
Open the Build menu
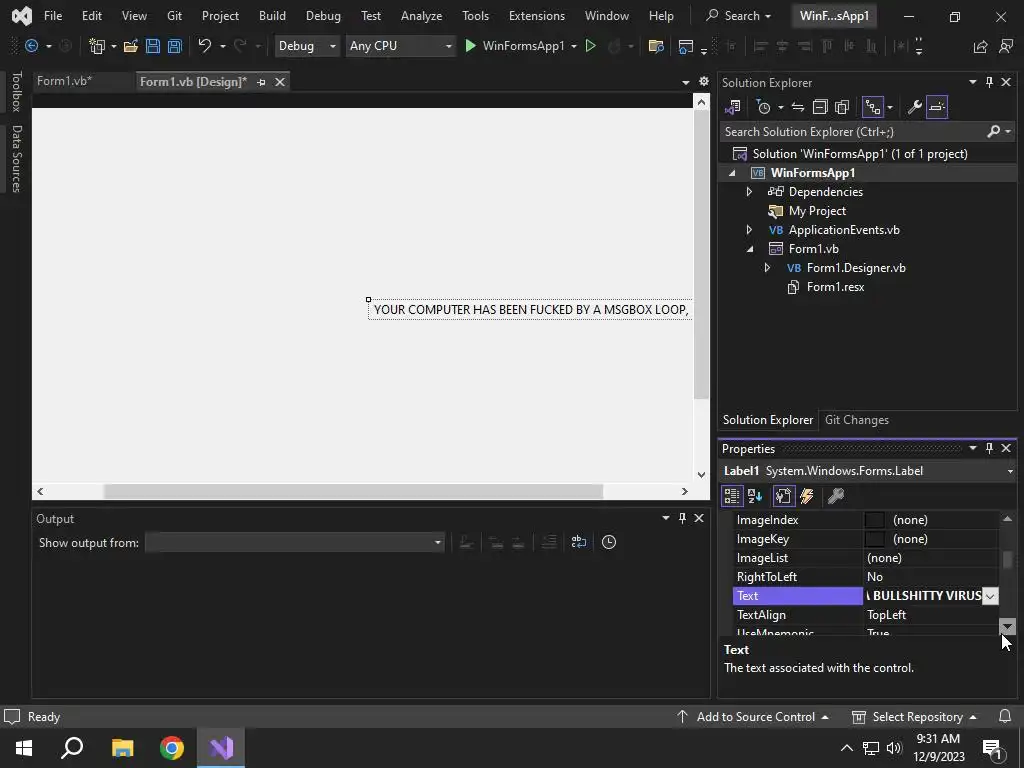pos(272,16)
